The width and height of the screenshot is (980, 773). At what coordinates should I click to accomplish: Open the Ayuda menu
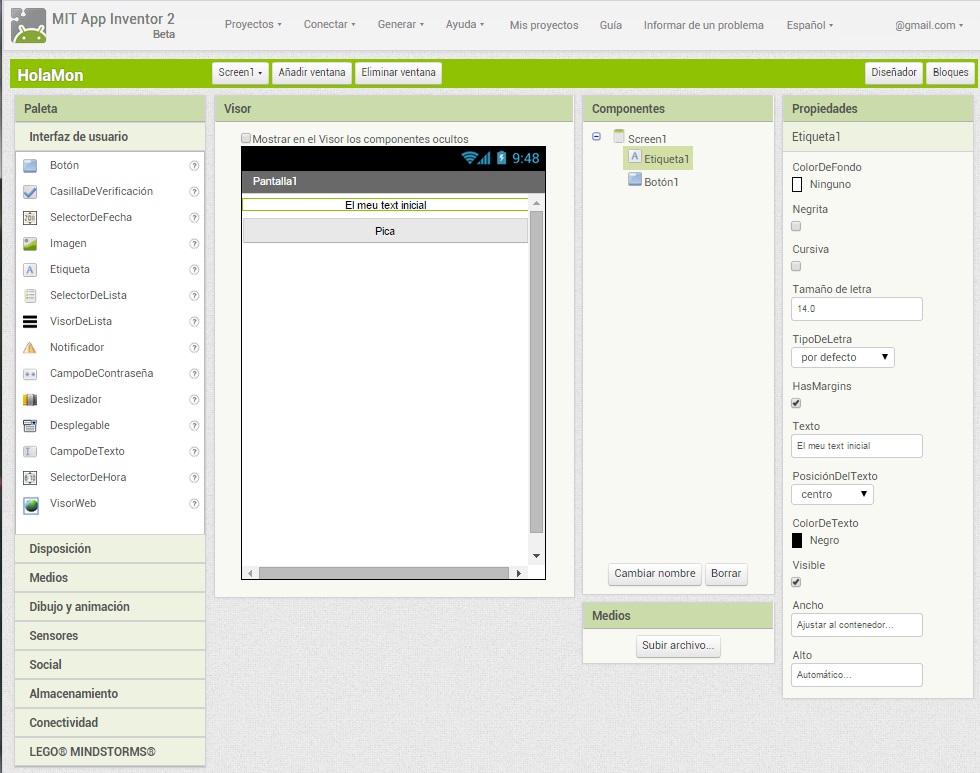coord(465,24)
